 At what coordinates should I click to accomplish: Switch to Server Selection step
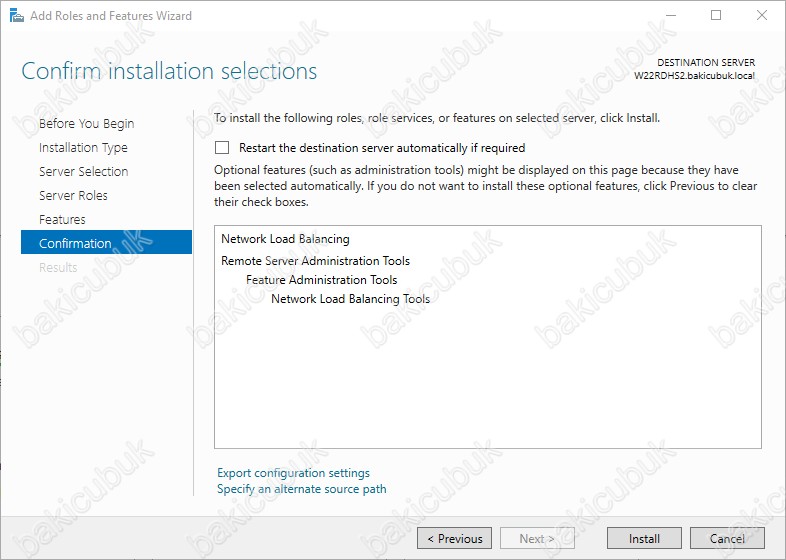pos(84,171)
